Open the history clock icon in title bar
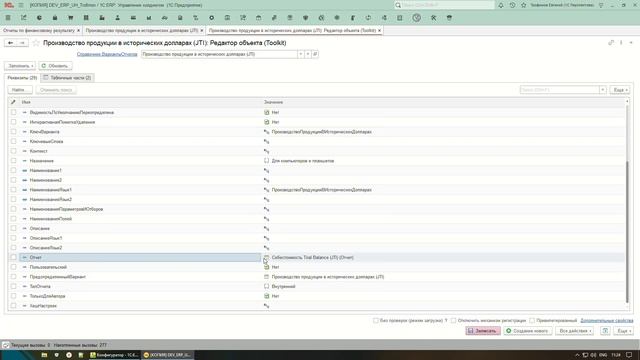This screenshot has width=640, height=360. 512,5
